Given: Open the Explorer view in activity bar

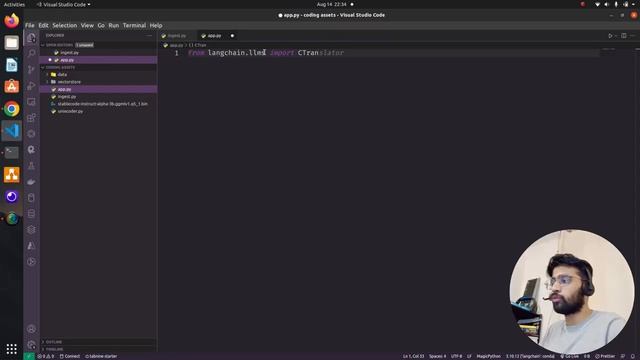Looking at the screenshot, I should [31, 38].
